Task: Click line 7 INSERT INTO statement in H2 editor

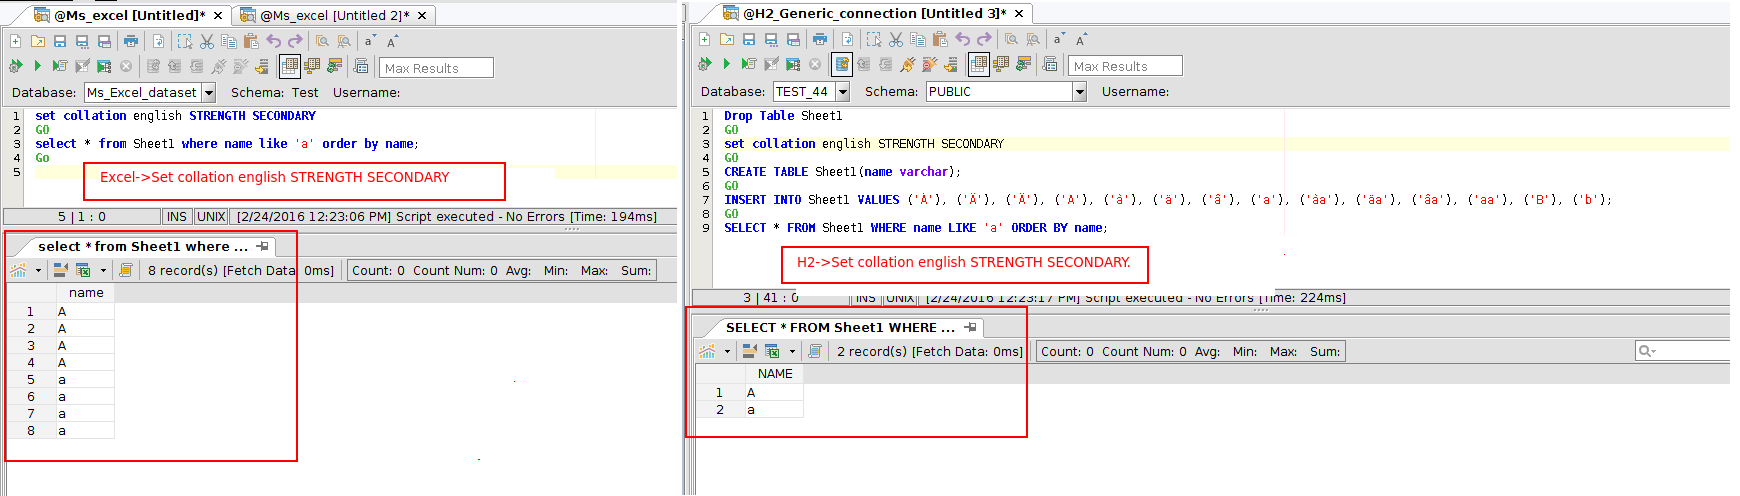Action: [x=1167, y=199]
